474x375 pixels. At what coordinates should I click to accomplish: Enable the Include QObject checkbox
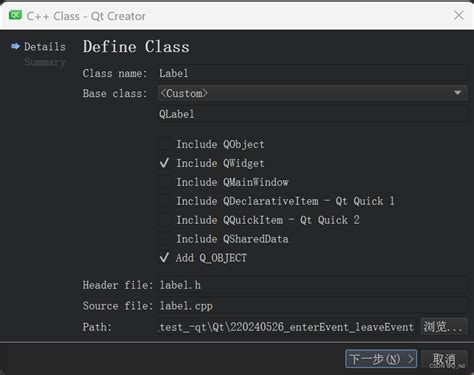point(164,144)
